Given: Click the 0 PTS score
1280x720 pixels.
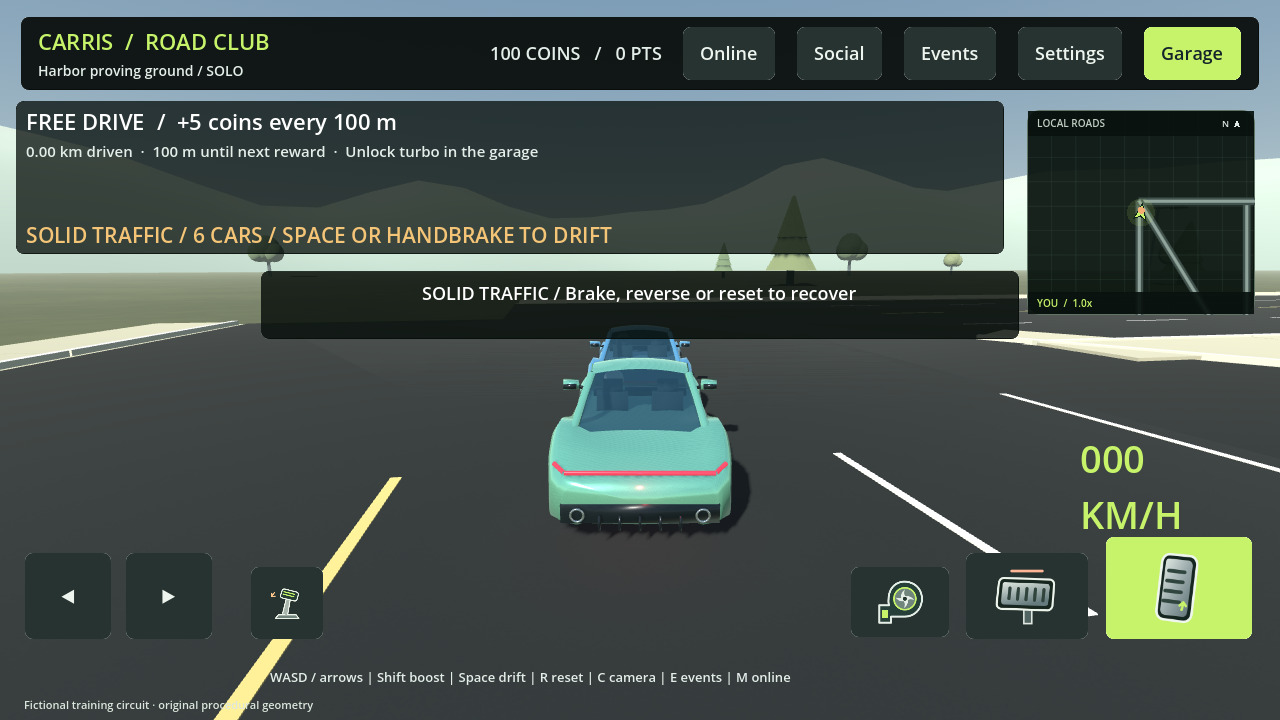Looking at the screenshot, I should [639, 54].
